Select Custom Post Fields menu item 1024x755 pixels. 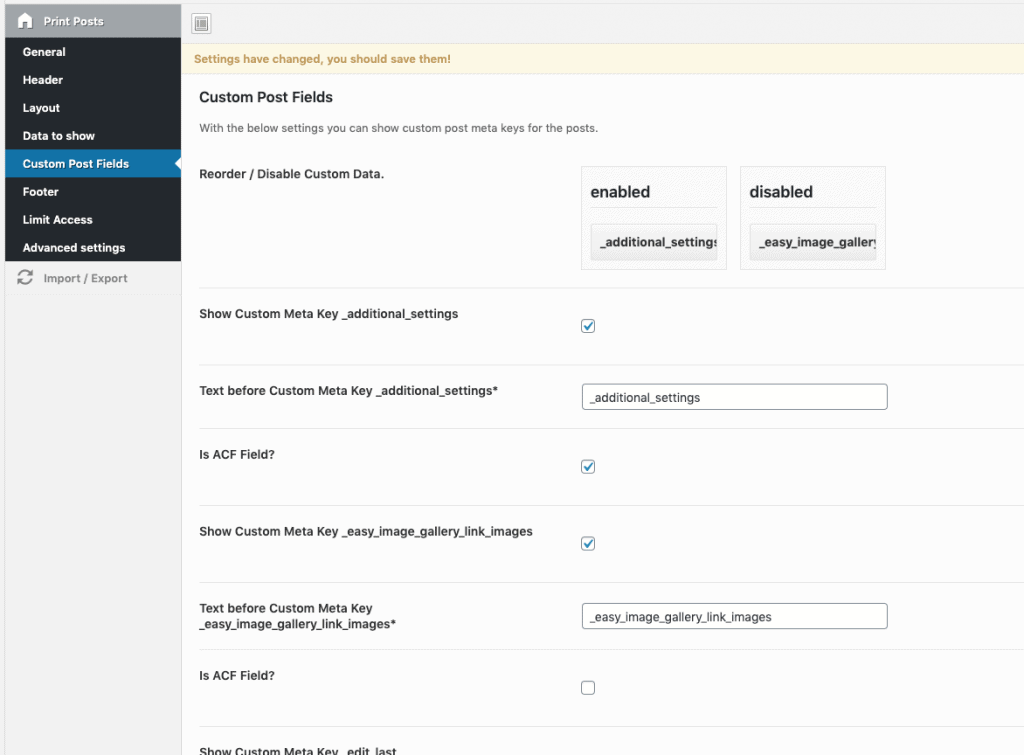click(76, 164)
